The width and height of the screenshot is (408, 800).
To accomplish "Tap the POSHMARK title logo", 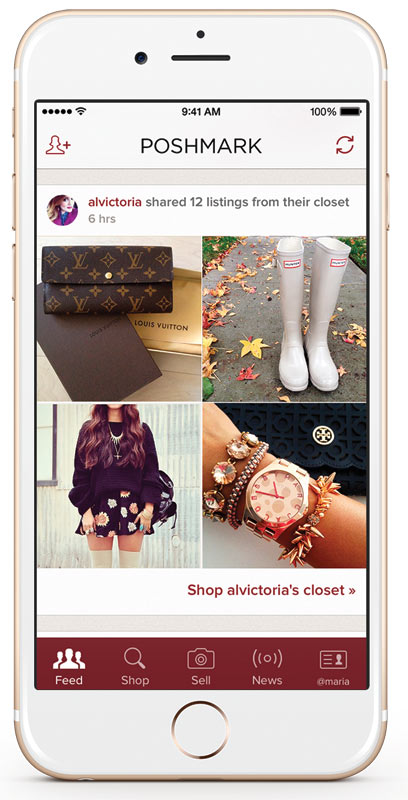I will pyautogui.click(x=201, y=146).
